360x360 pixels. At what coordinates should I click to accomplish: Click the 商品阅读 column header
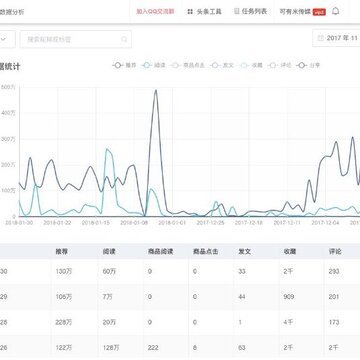tap(160, 252)
